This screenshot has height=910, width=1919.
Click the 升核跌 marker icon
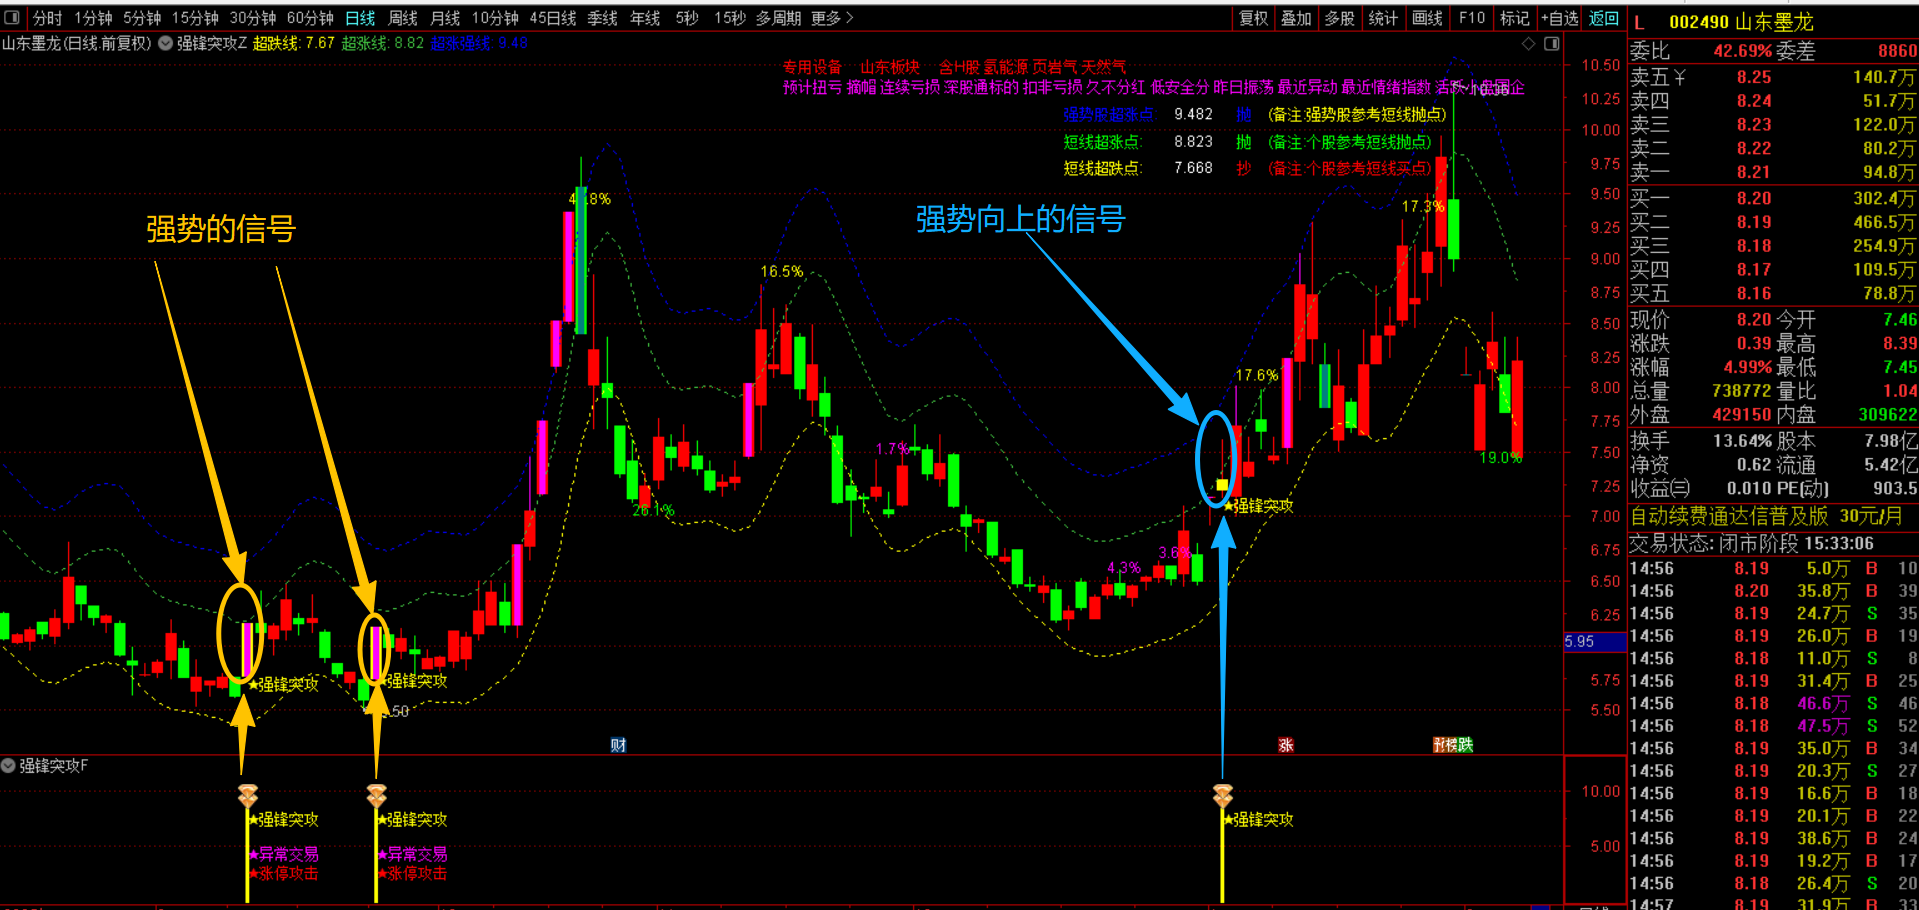pos(1453,745)
